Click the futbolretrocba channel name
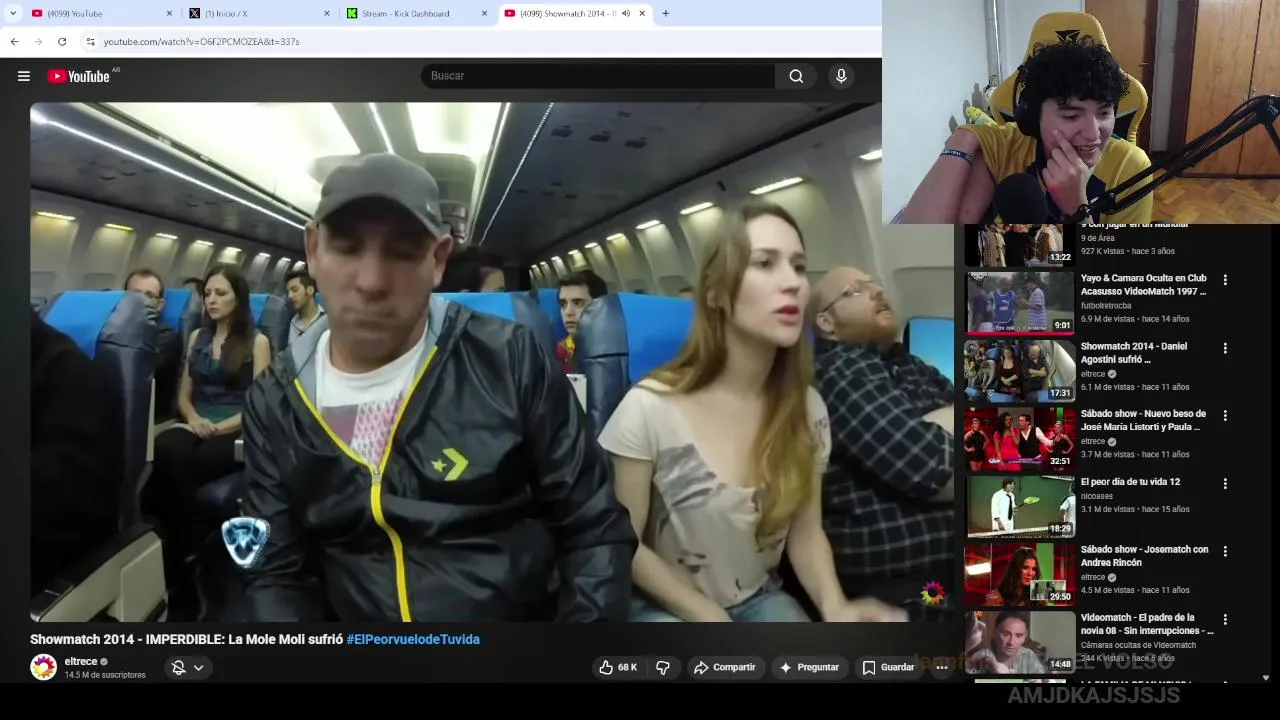 (1106, 306)
